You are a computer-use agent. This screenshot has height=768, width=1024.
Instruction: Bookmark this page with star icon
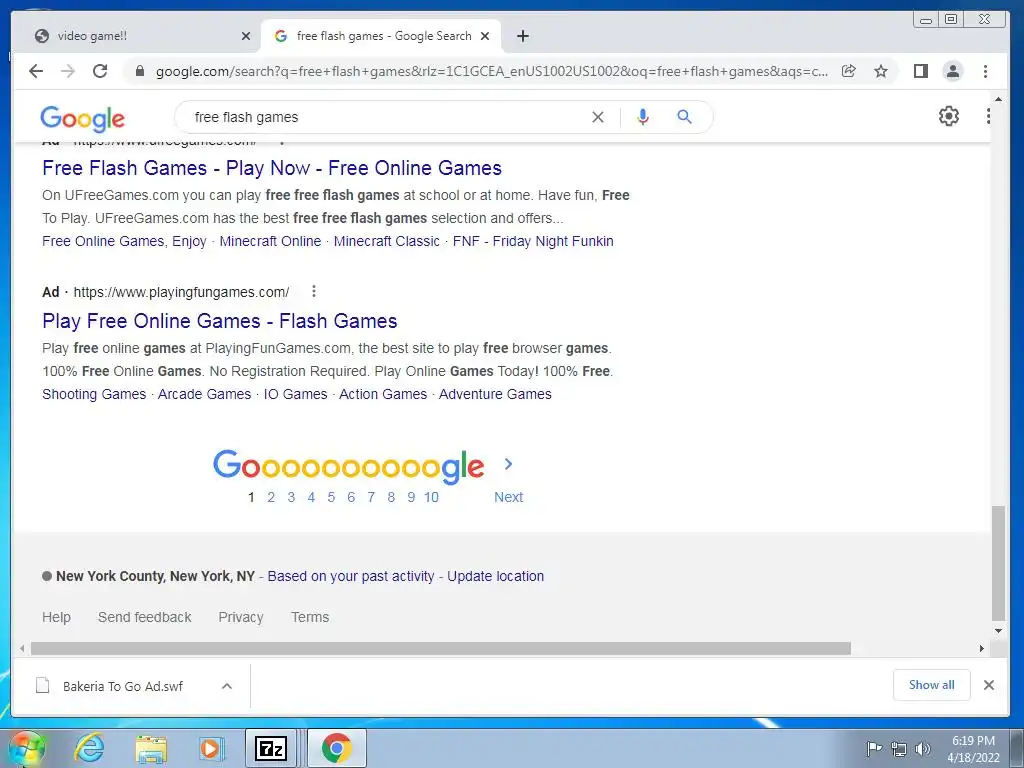pos(881,71)
